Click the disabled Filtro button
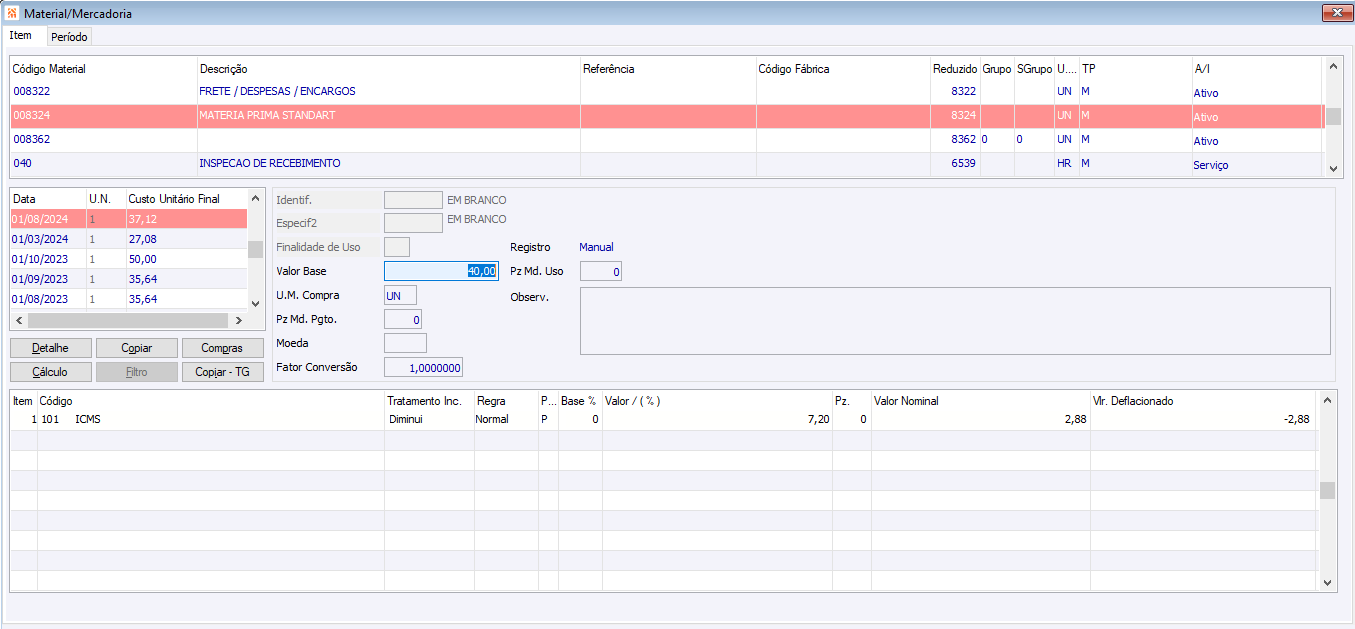Image resolution: width=1355 pixels, height=629 pixels. tap(137, 372)
